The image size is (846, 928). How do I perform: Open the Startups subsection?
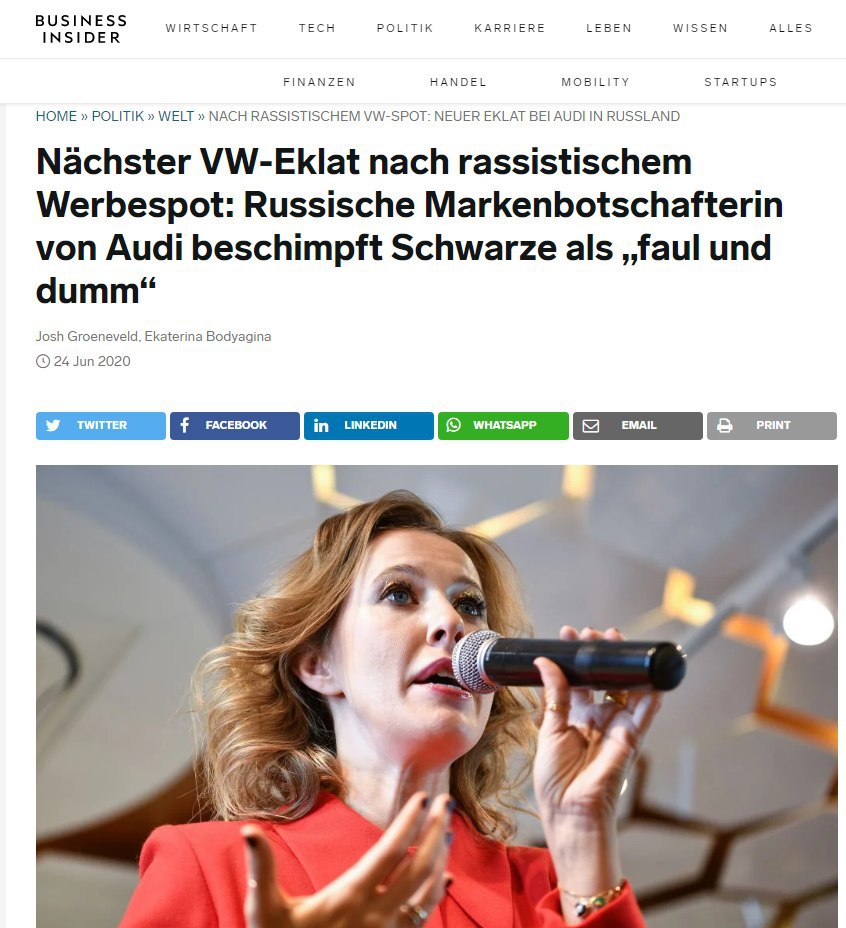point(741,82)
